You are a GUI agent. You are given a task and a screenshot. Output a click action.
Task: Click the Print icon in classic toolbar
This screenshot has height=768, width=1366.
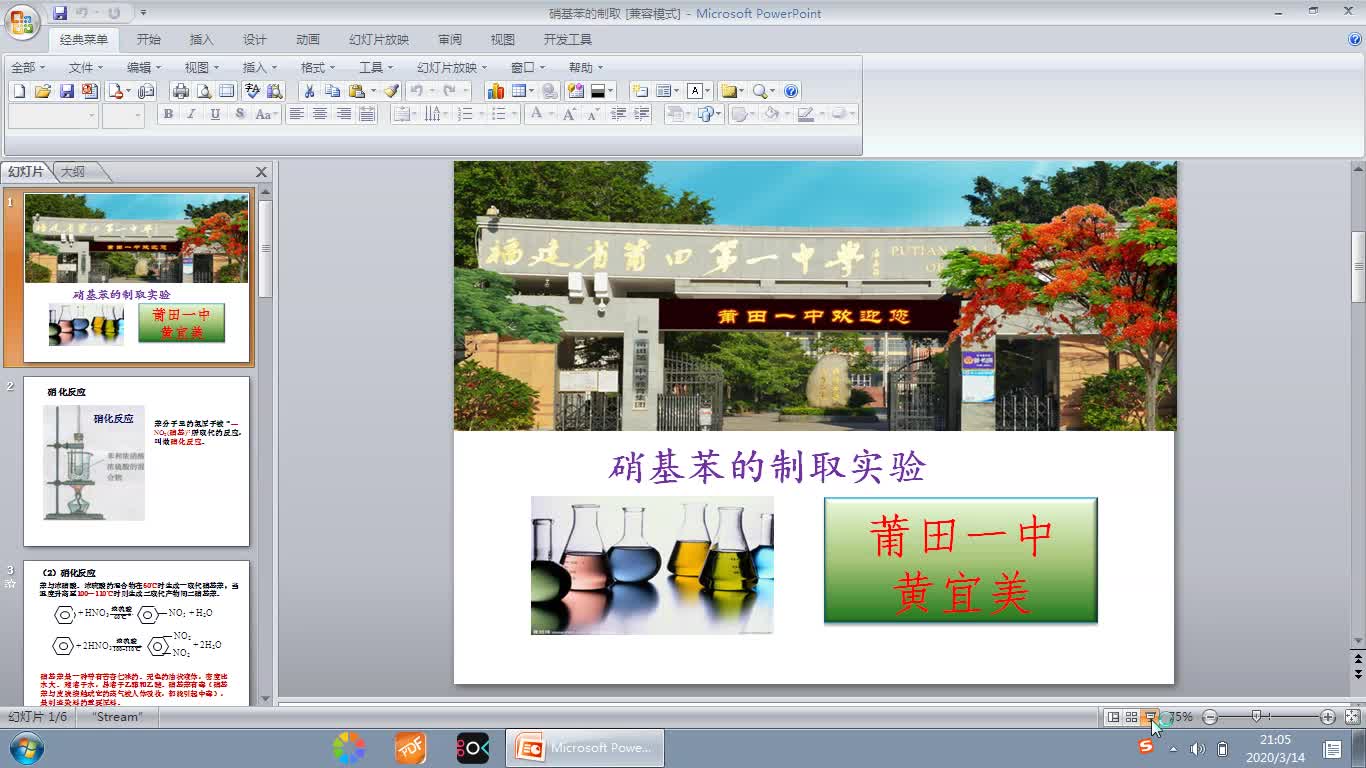pos(180,91)
